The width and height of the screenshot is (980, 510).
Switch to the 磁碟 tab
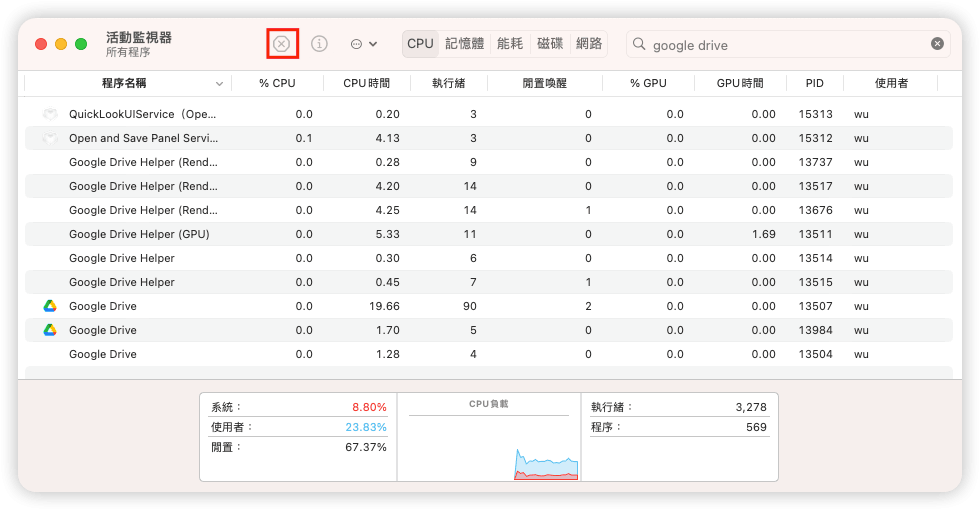[550, 44]
